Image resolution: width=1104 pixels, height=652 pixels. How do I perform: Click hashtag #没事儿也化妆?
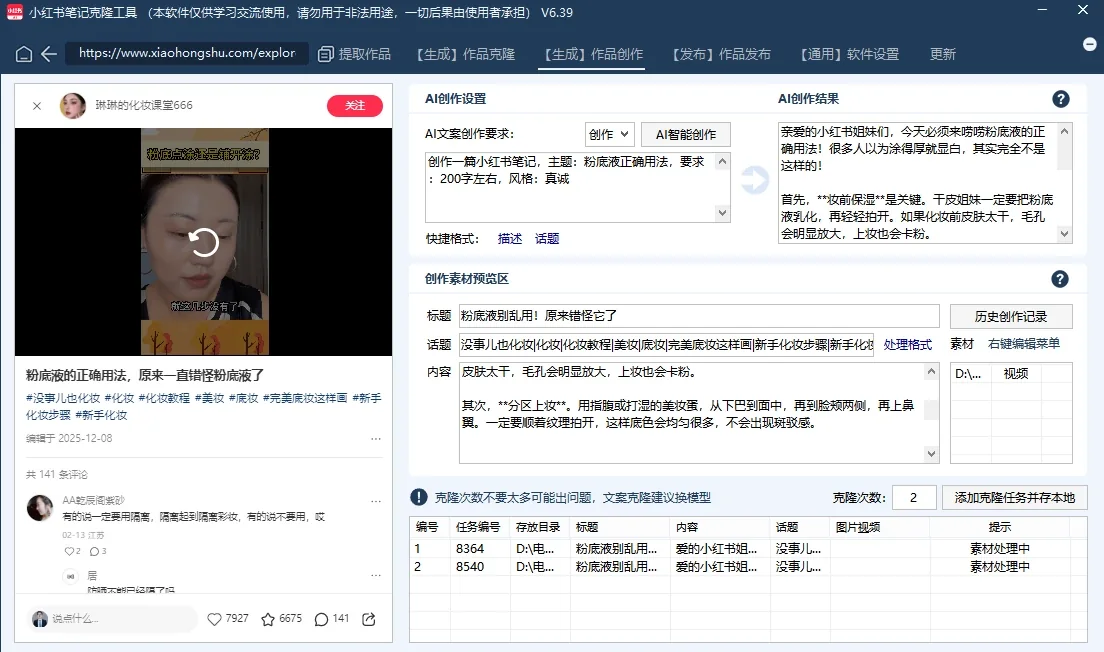pos(63,399)
